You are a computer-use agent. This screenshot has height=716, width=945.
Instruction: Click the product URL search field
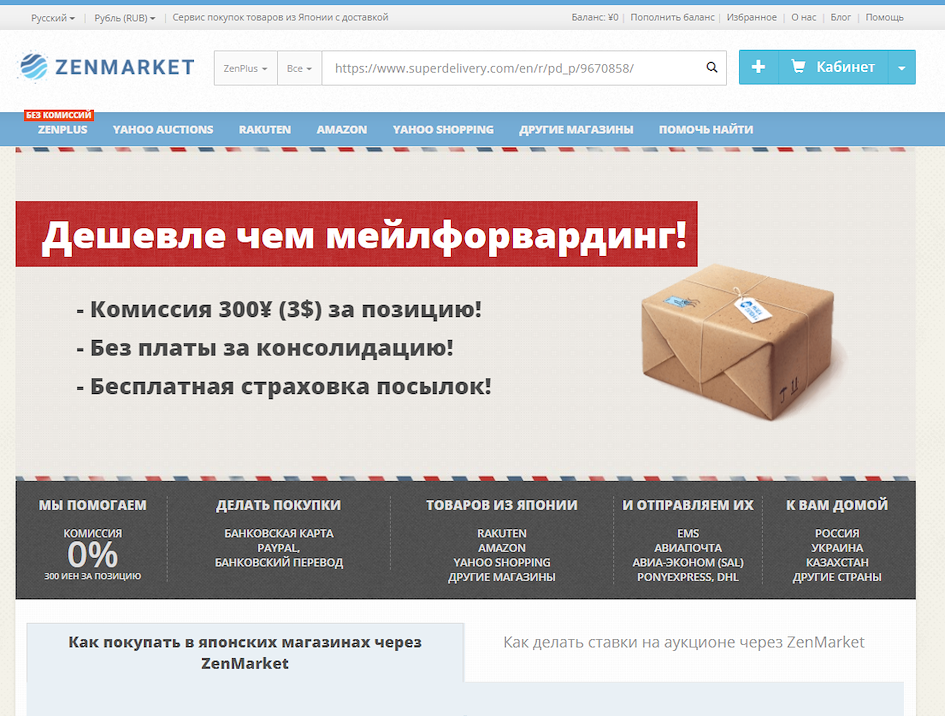pos(514,68)
